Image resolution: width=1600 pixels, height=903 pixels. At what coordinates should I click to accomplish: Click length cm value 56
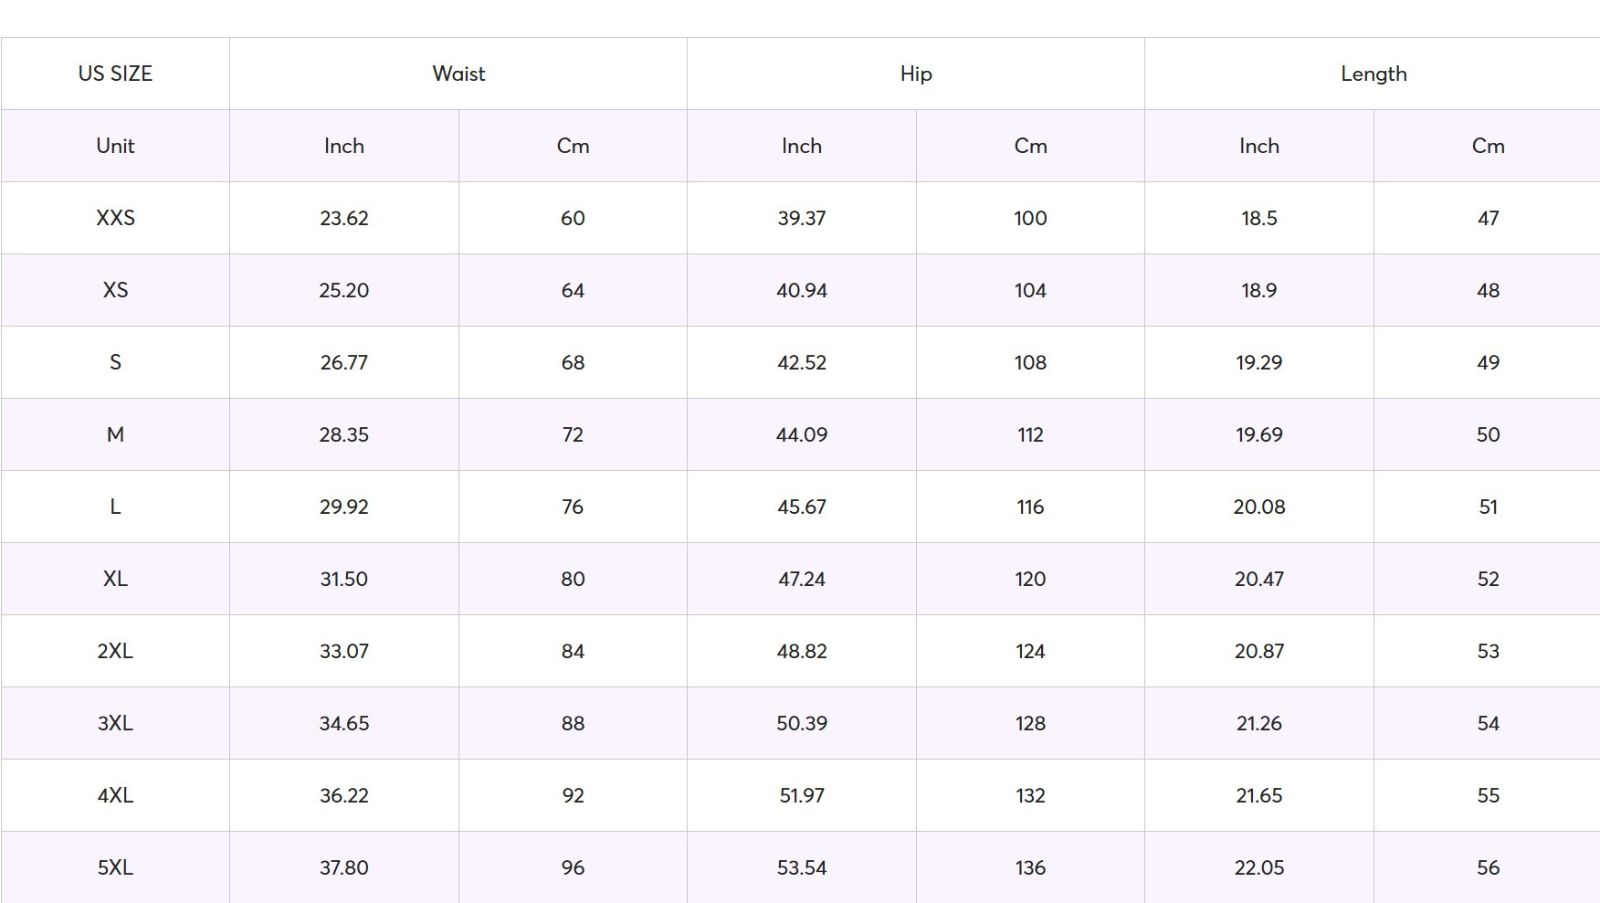(1487, 868)
